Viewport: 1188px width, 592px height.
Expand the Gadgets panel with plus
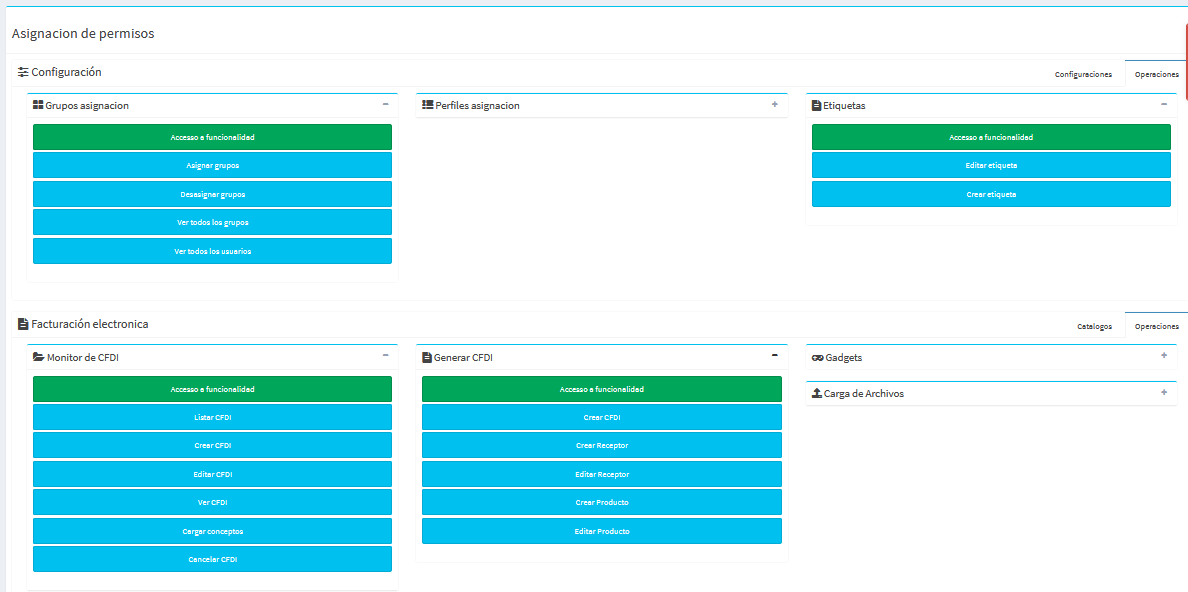pos(1163,355)
